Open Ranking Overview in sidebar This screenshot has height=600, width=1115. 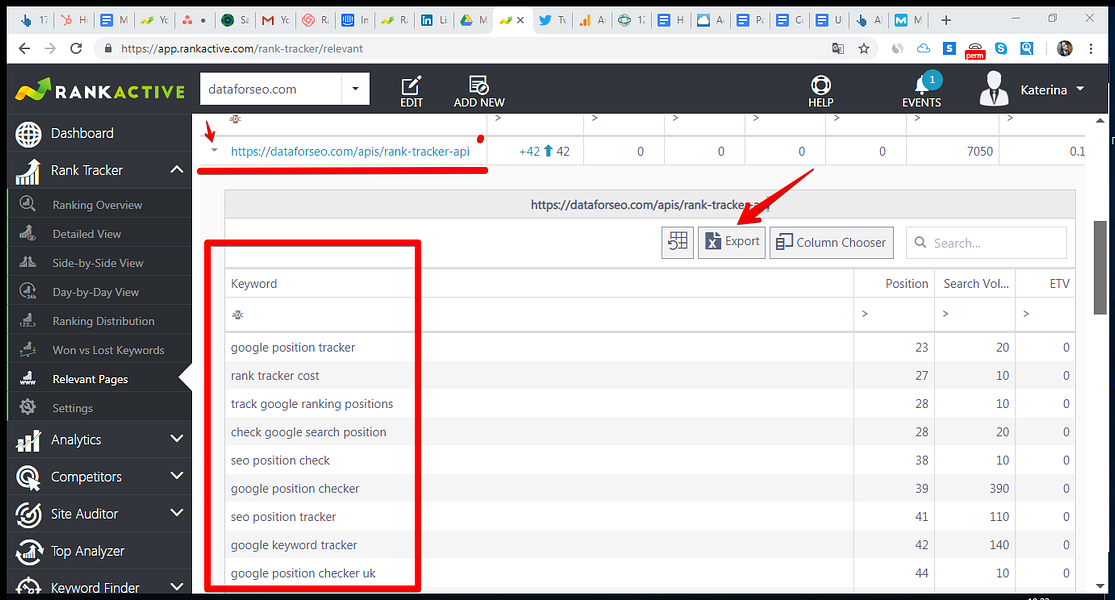click(100, 205)
